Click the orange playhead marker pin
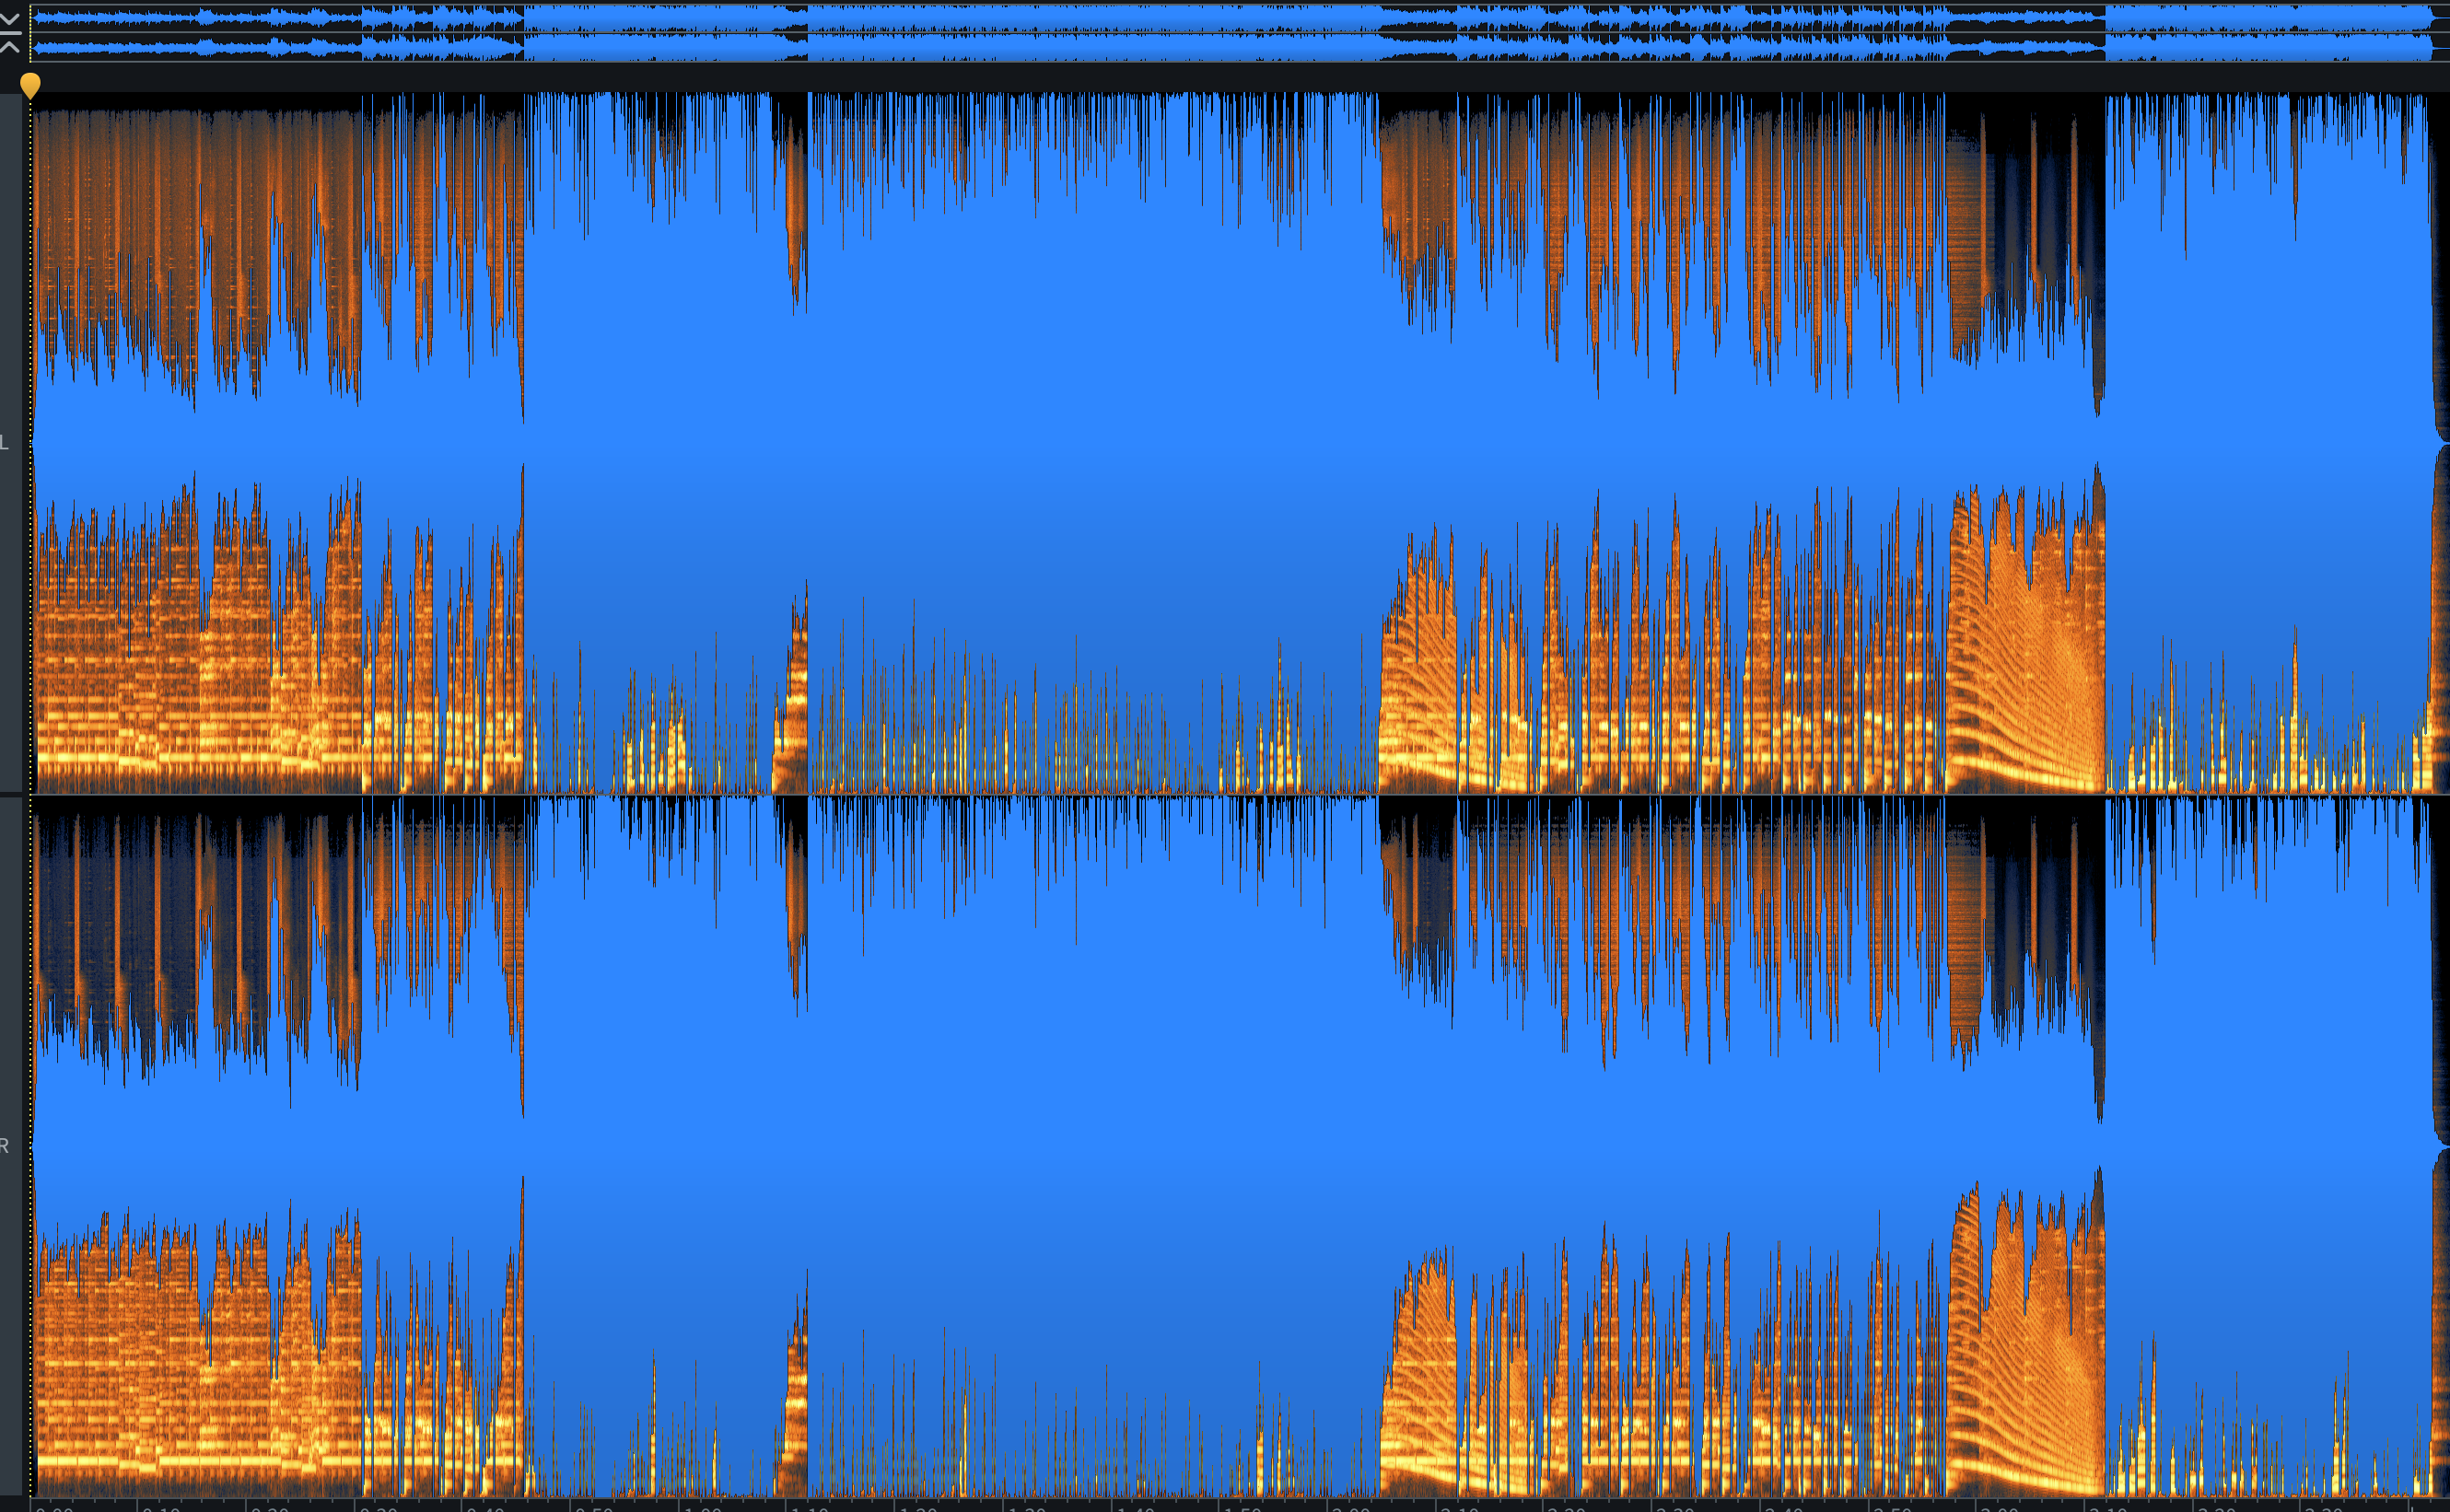The image size is (2450, 1512). (30, 85)
